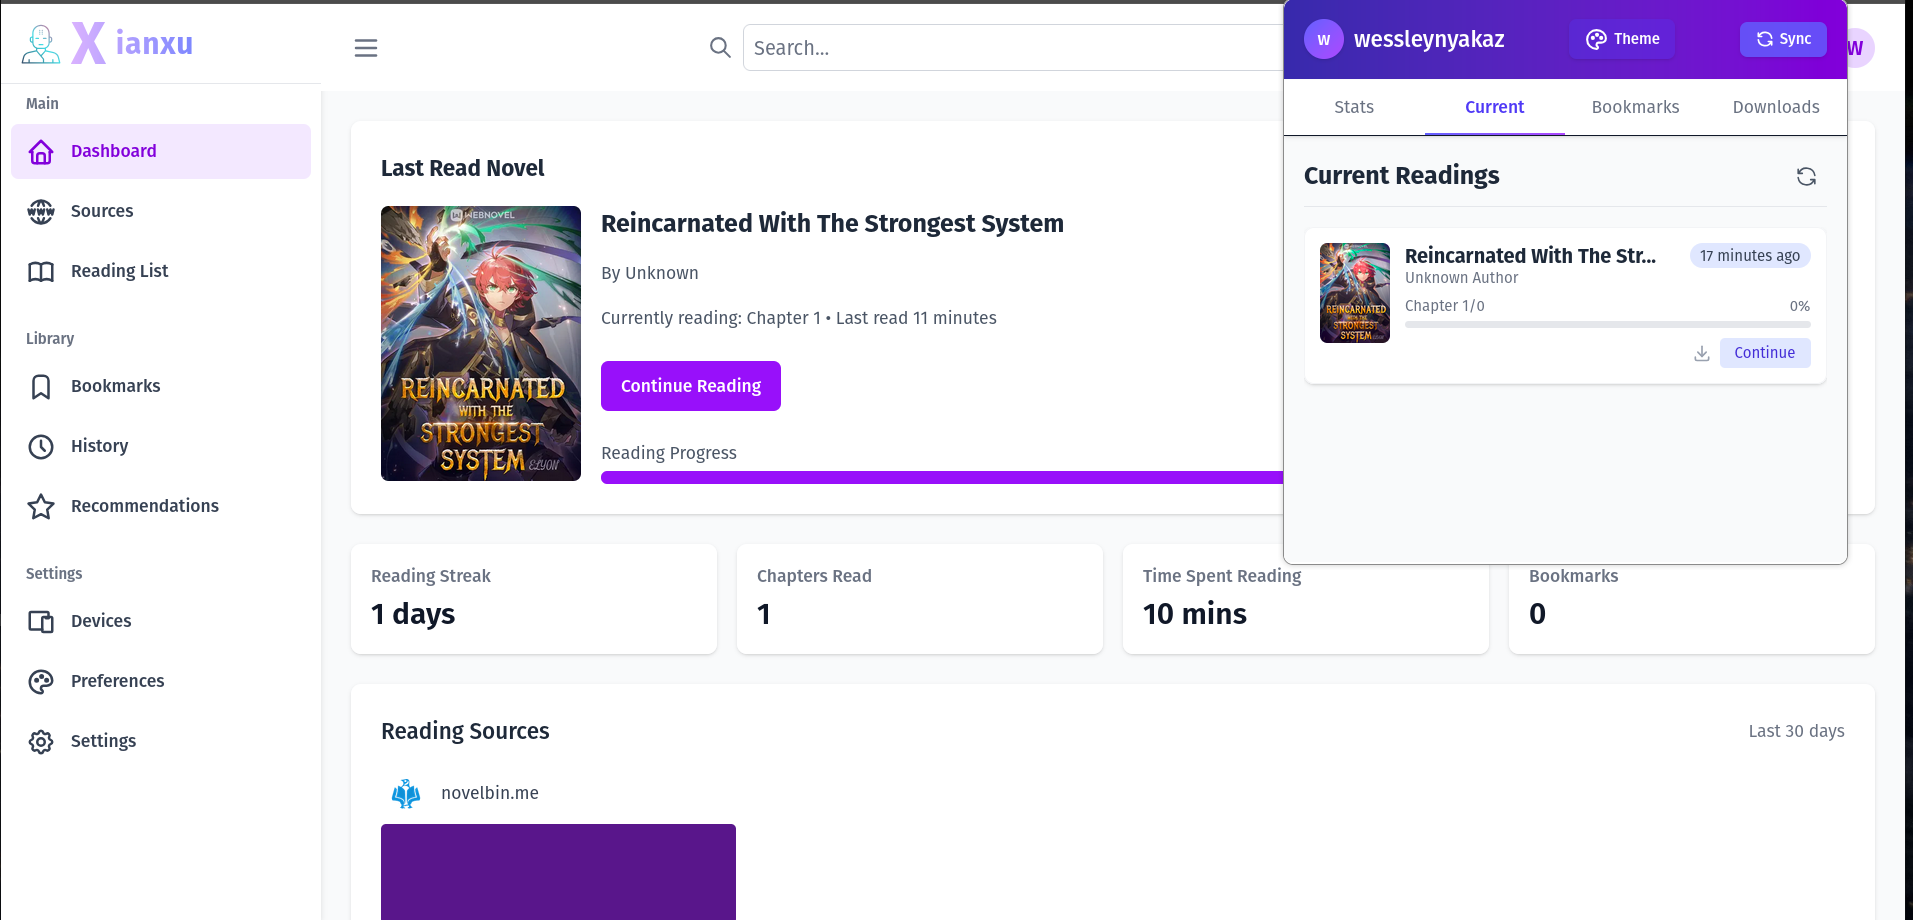Click the novel thumbnail in Current Readings
The height and width of the screenshot is (920, 1913).
coord(1355,293)
